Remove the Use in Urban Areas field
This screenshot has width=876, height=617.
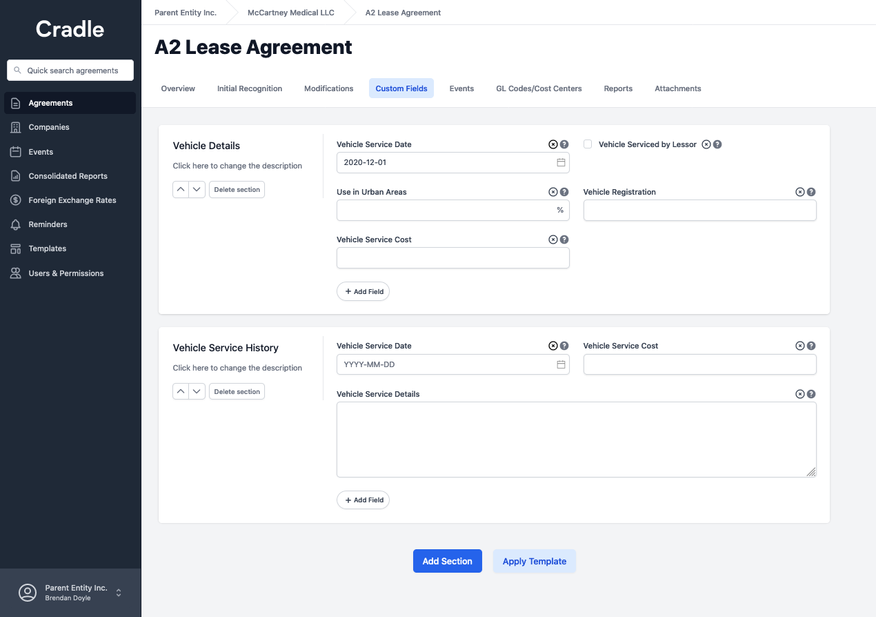click(x=553, y=192)
